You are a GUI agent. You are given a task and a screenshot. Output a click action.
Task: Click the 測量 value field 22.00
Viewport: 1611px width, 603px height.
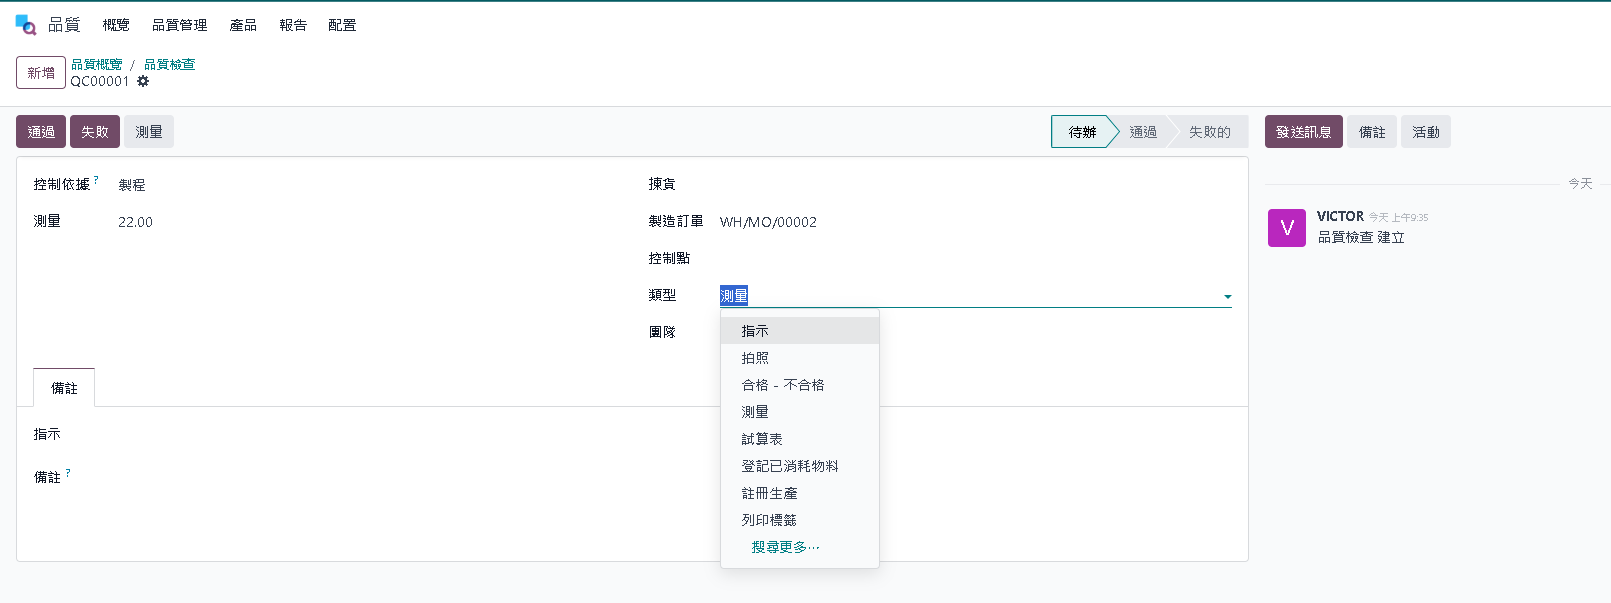click(x=135, y=222)
